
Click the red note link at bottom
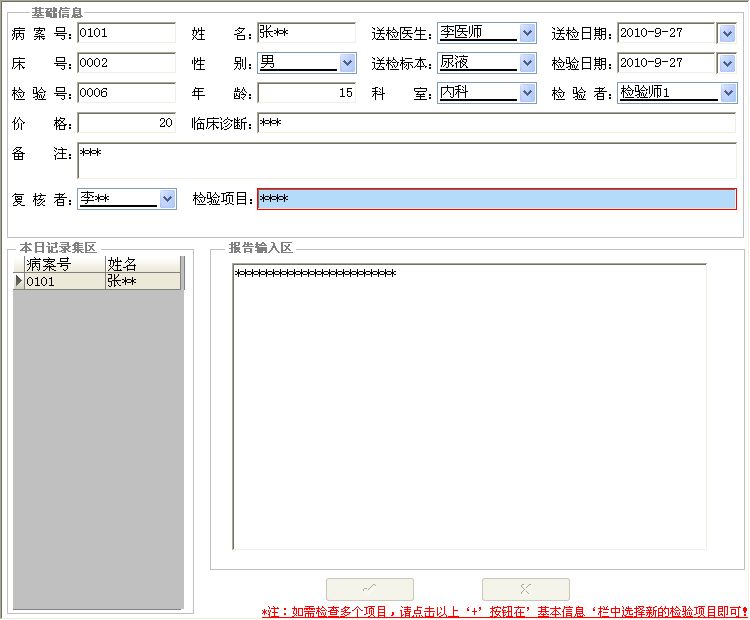[504, 611]
